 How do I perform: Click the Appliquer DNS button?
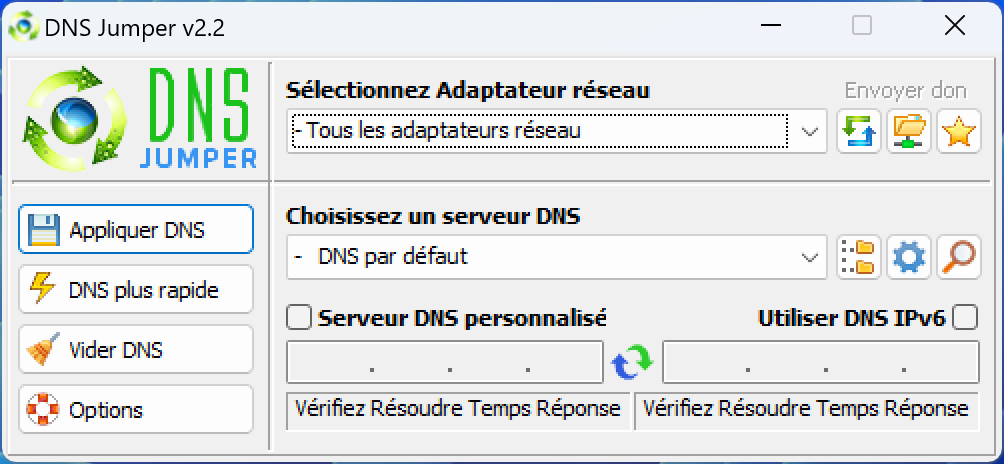click(136, 229)
